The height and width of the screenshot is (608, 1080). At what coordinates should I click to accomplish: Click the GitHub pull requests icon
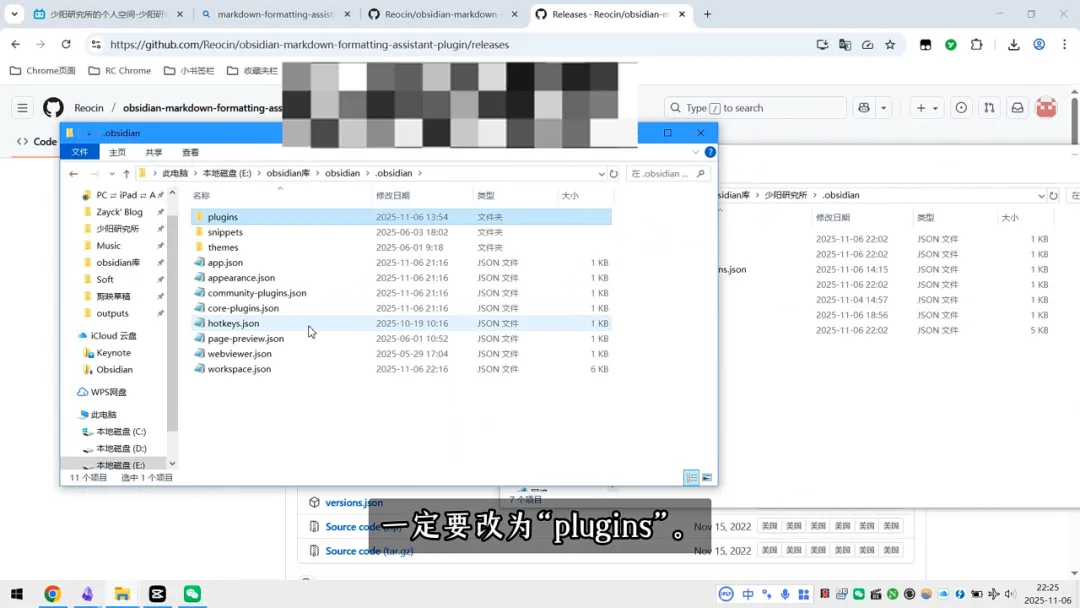pyautogui.click(x=988, y=107)
